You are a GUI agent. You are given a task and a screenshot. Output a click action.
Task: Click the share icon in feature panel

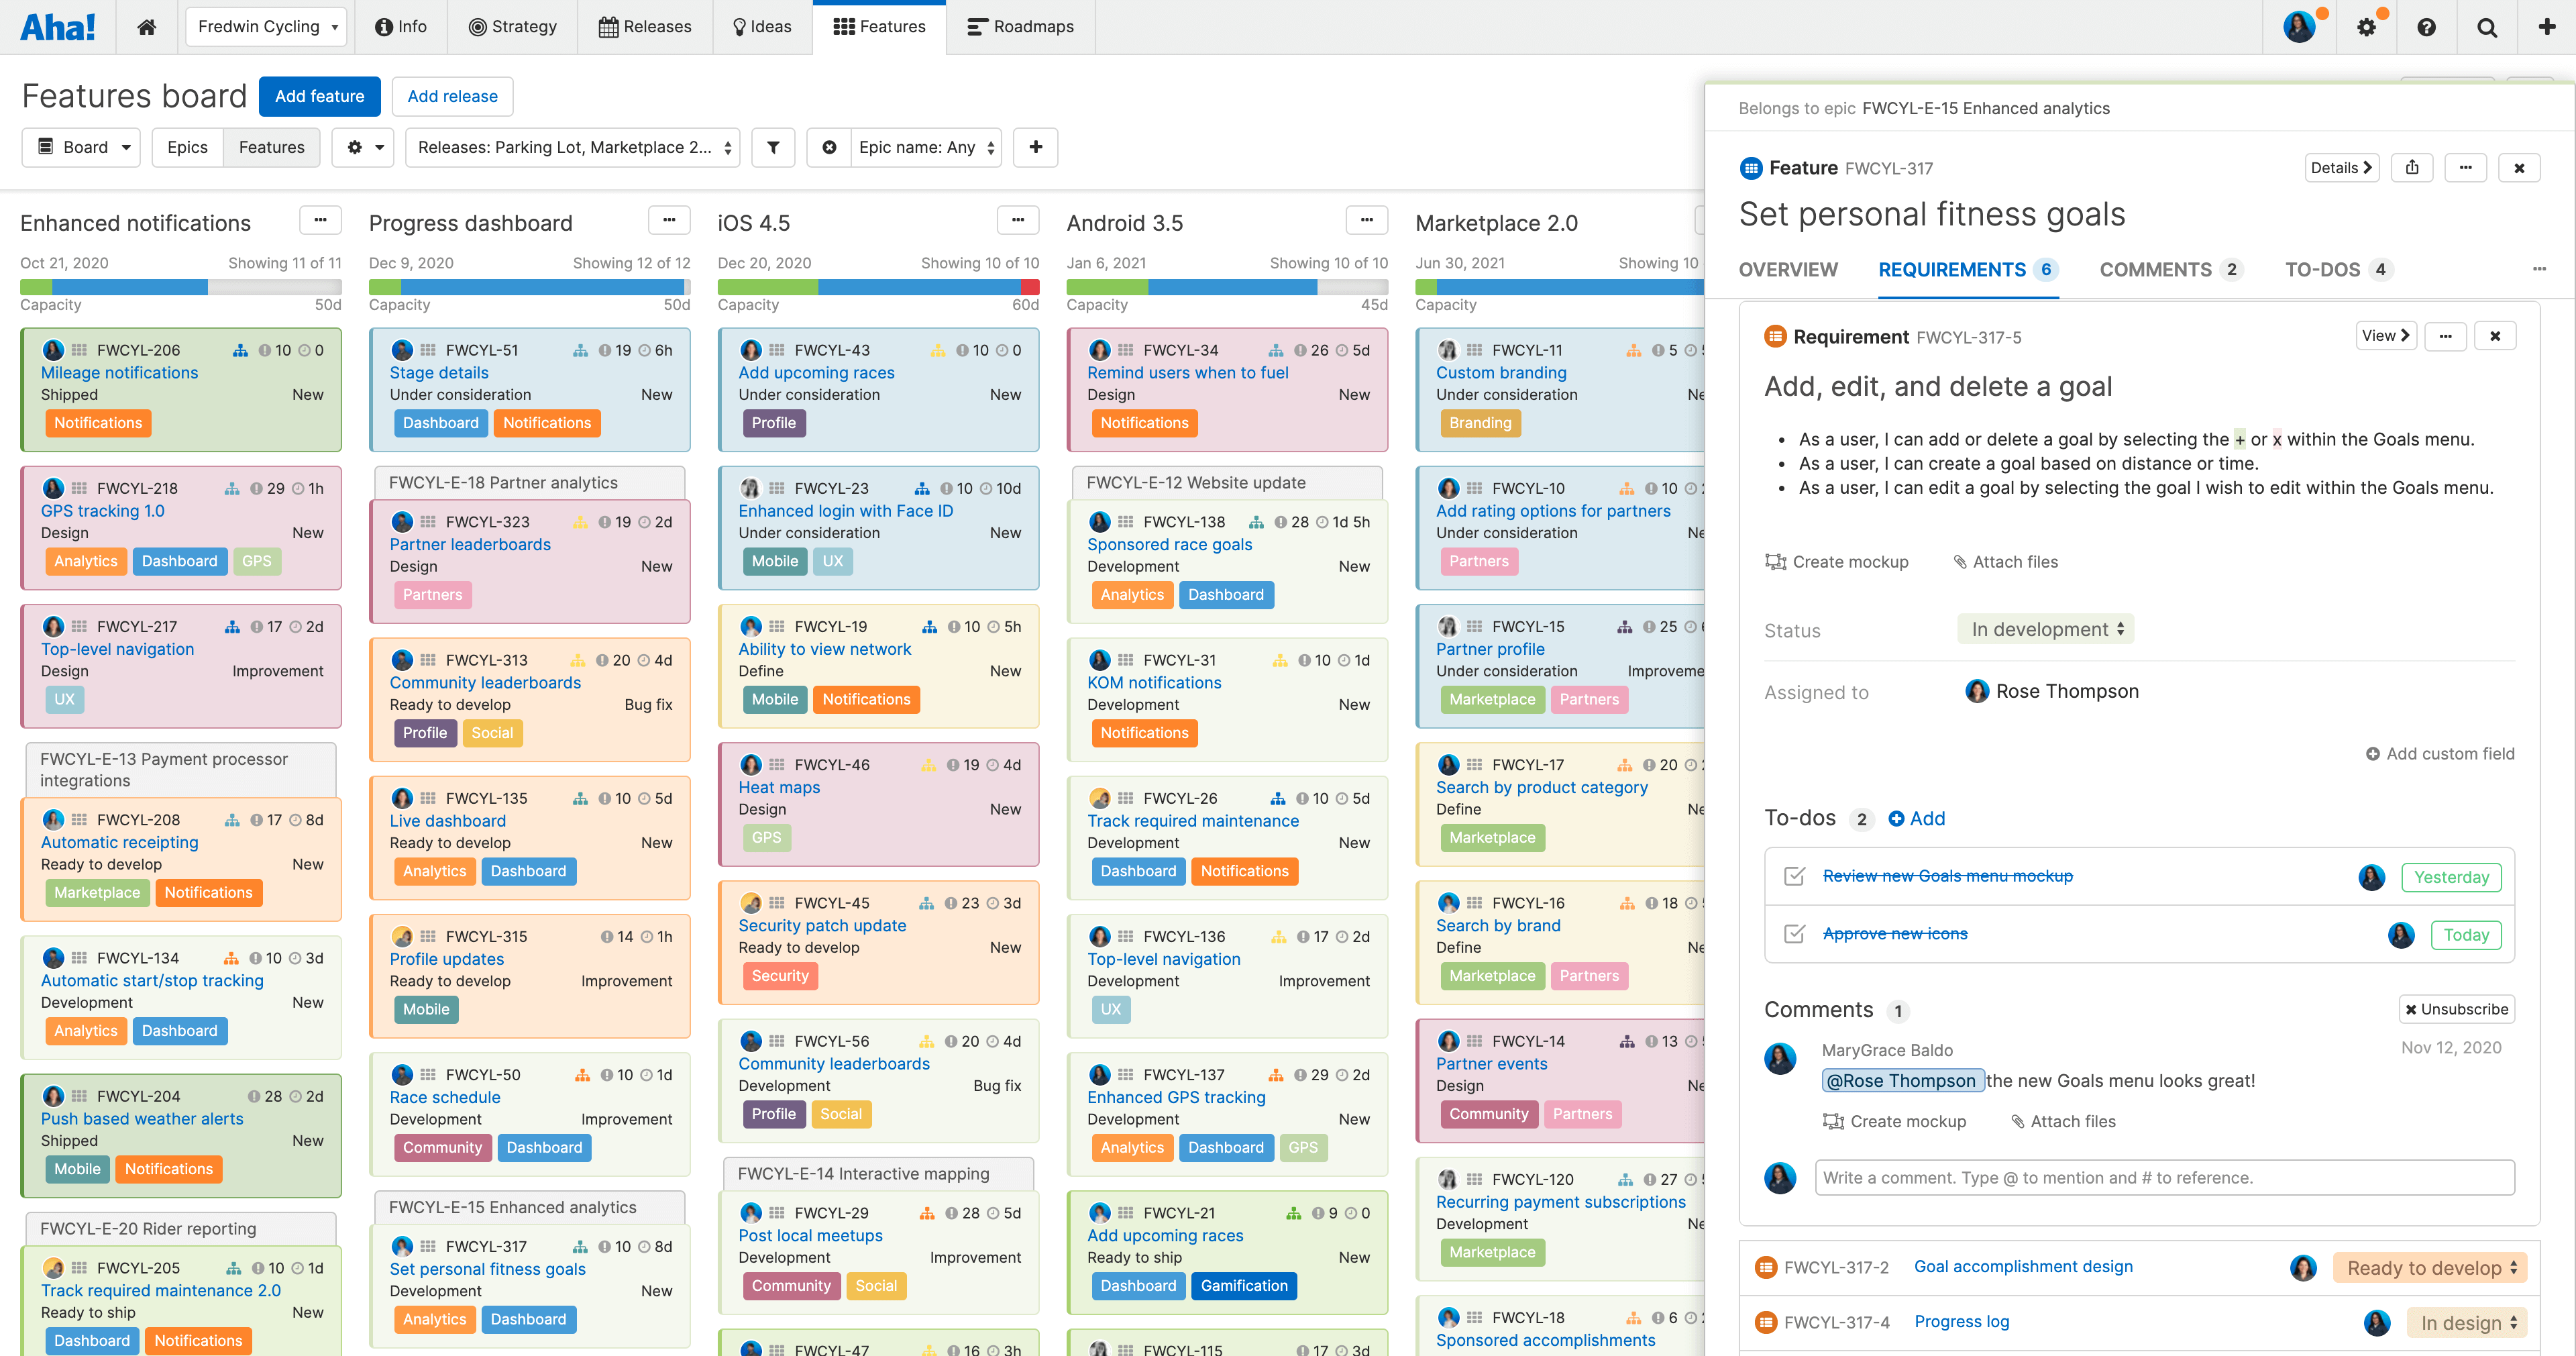2412,168
